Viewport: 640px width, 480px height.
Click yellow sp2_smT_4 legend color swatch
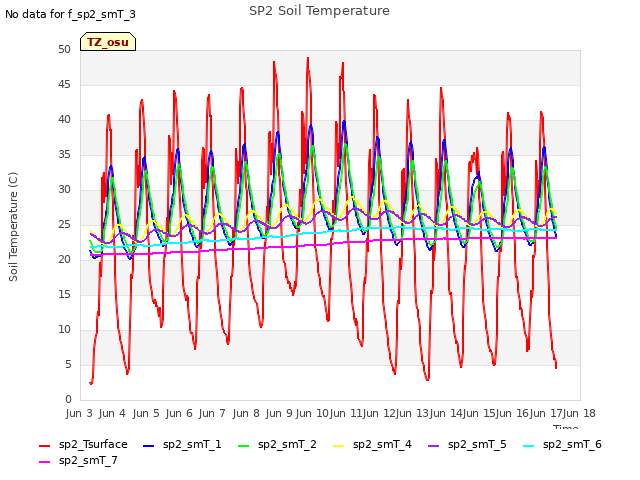[338, 446]
